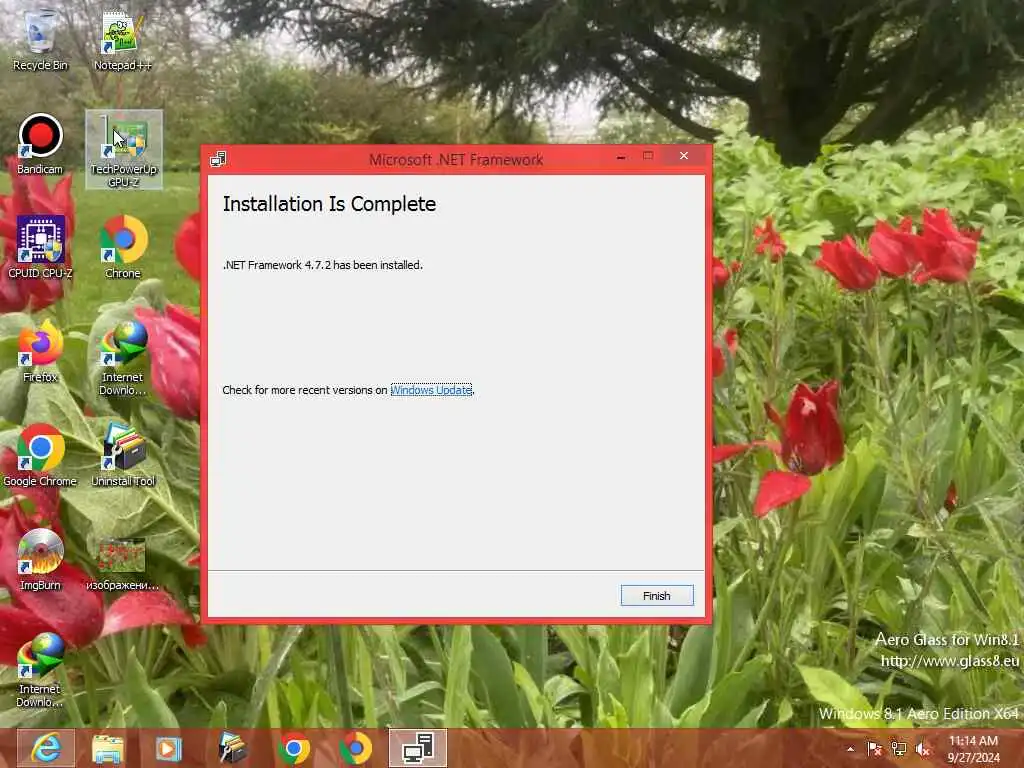Minimize the Microsoft .NET Framework window
The image size is (1024, 768).
[621, 157]
